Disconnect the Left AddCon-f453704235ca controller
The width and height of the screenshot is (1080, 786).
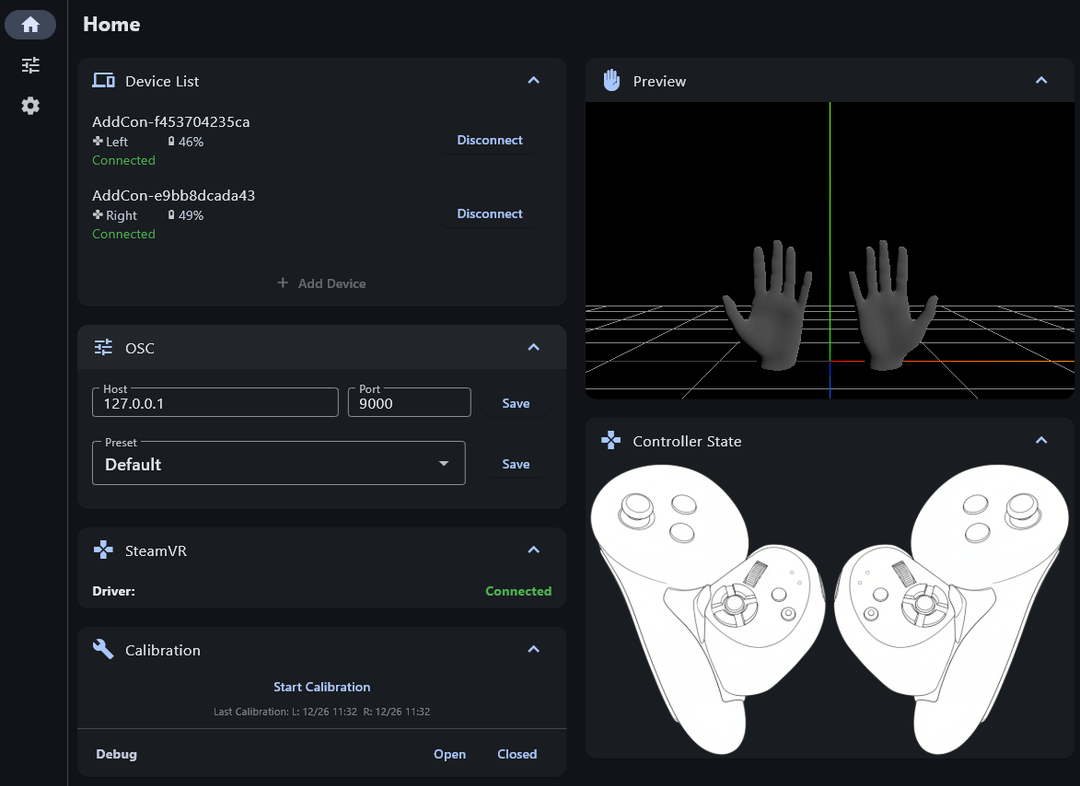click(x=490, y=141)
